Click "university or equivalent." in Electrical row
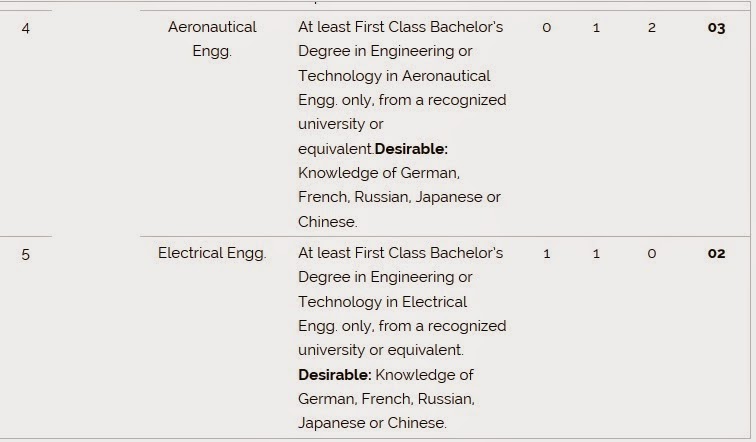 coord(381,350)
